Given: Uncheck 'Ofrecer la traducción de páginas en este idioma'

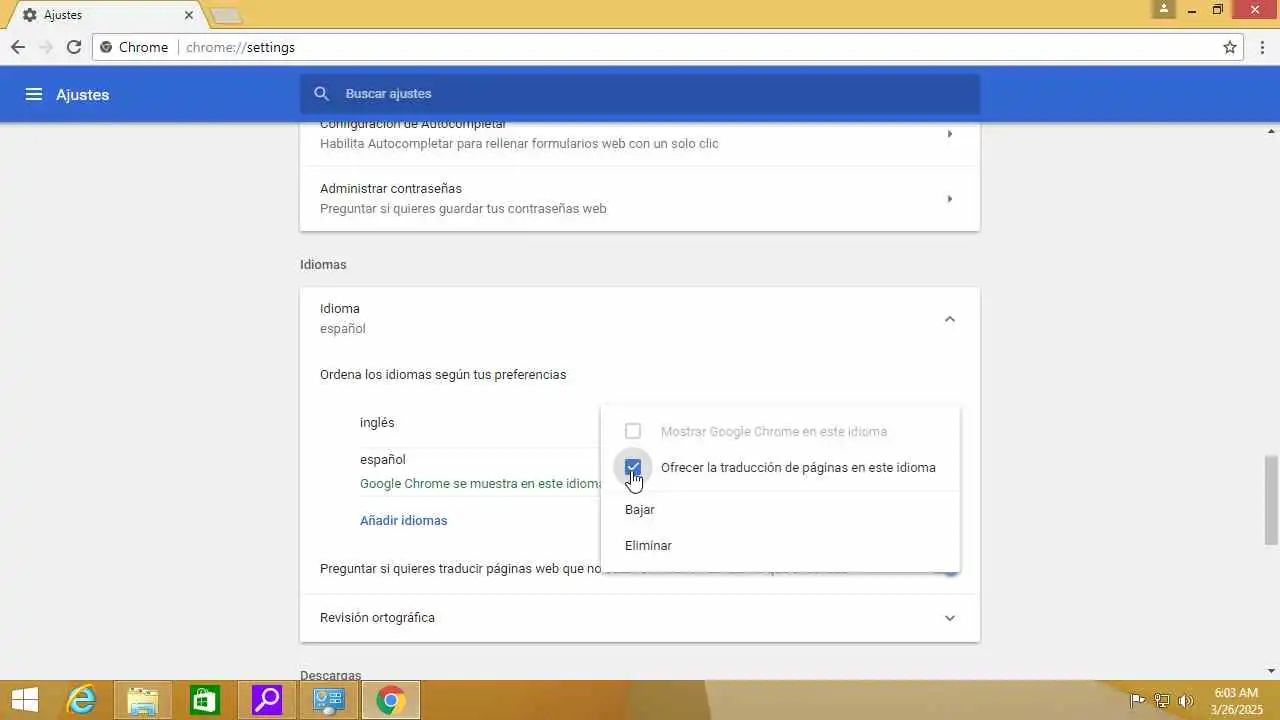Looking at the screenshot, I should [x=633, y=467].
